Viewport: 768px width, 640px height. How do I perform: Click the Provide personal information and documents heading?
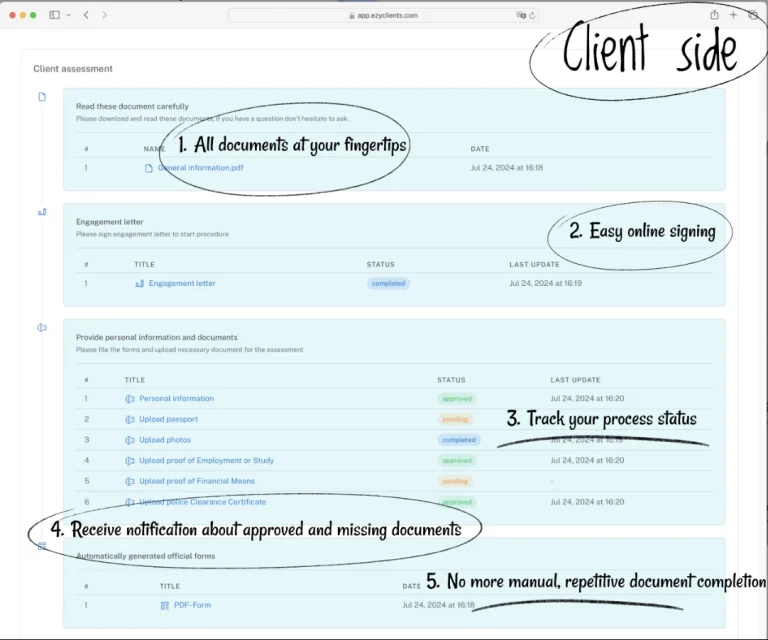point(157,337)
